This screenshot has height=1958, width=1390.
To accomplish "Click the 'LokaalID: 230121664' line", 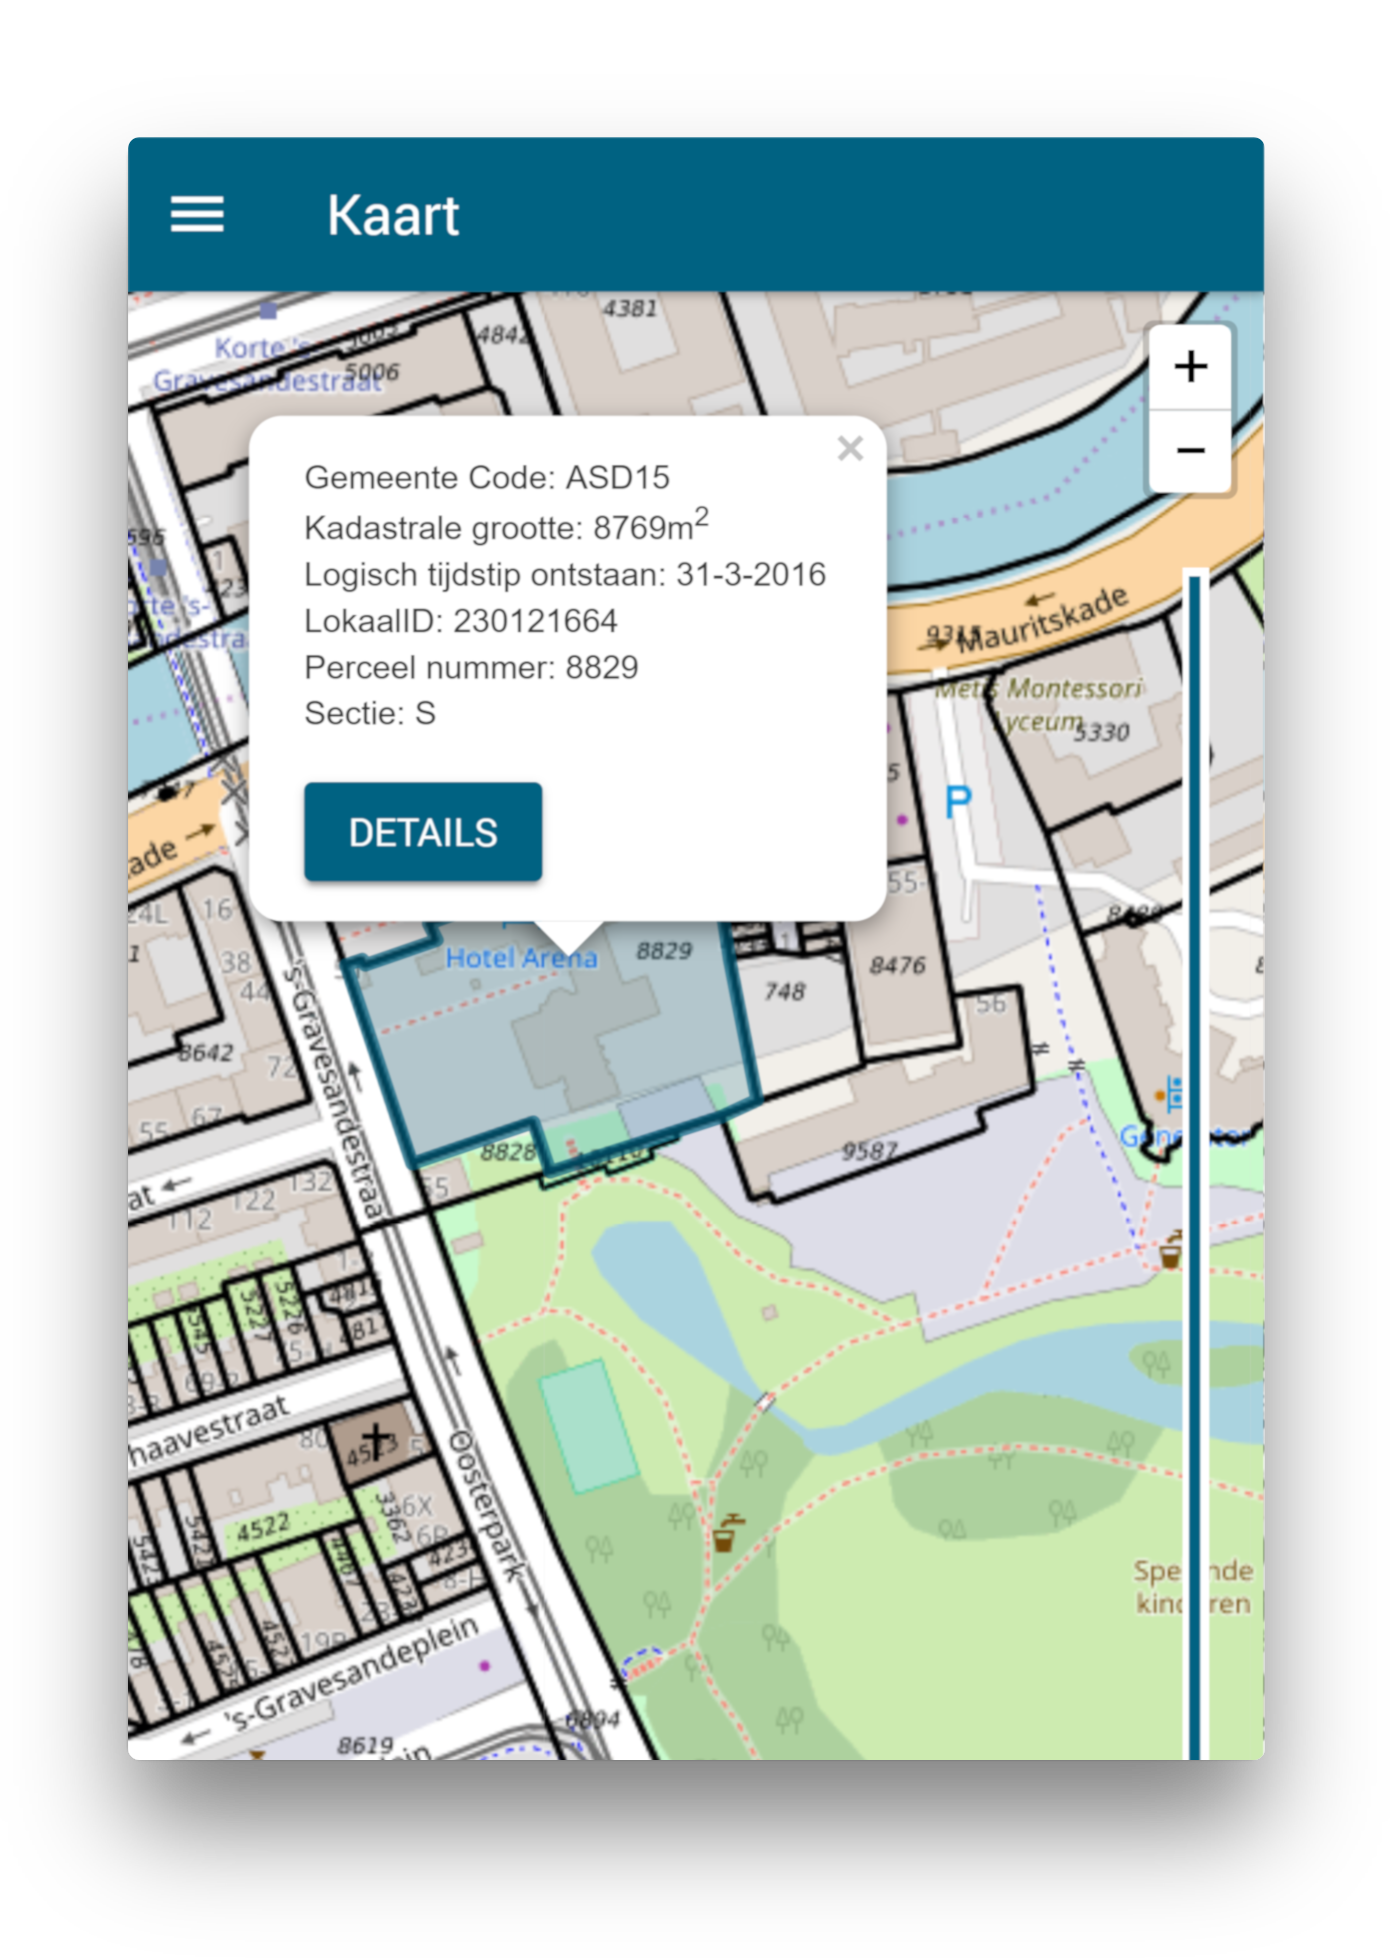I will 460,621.
